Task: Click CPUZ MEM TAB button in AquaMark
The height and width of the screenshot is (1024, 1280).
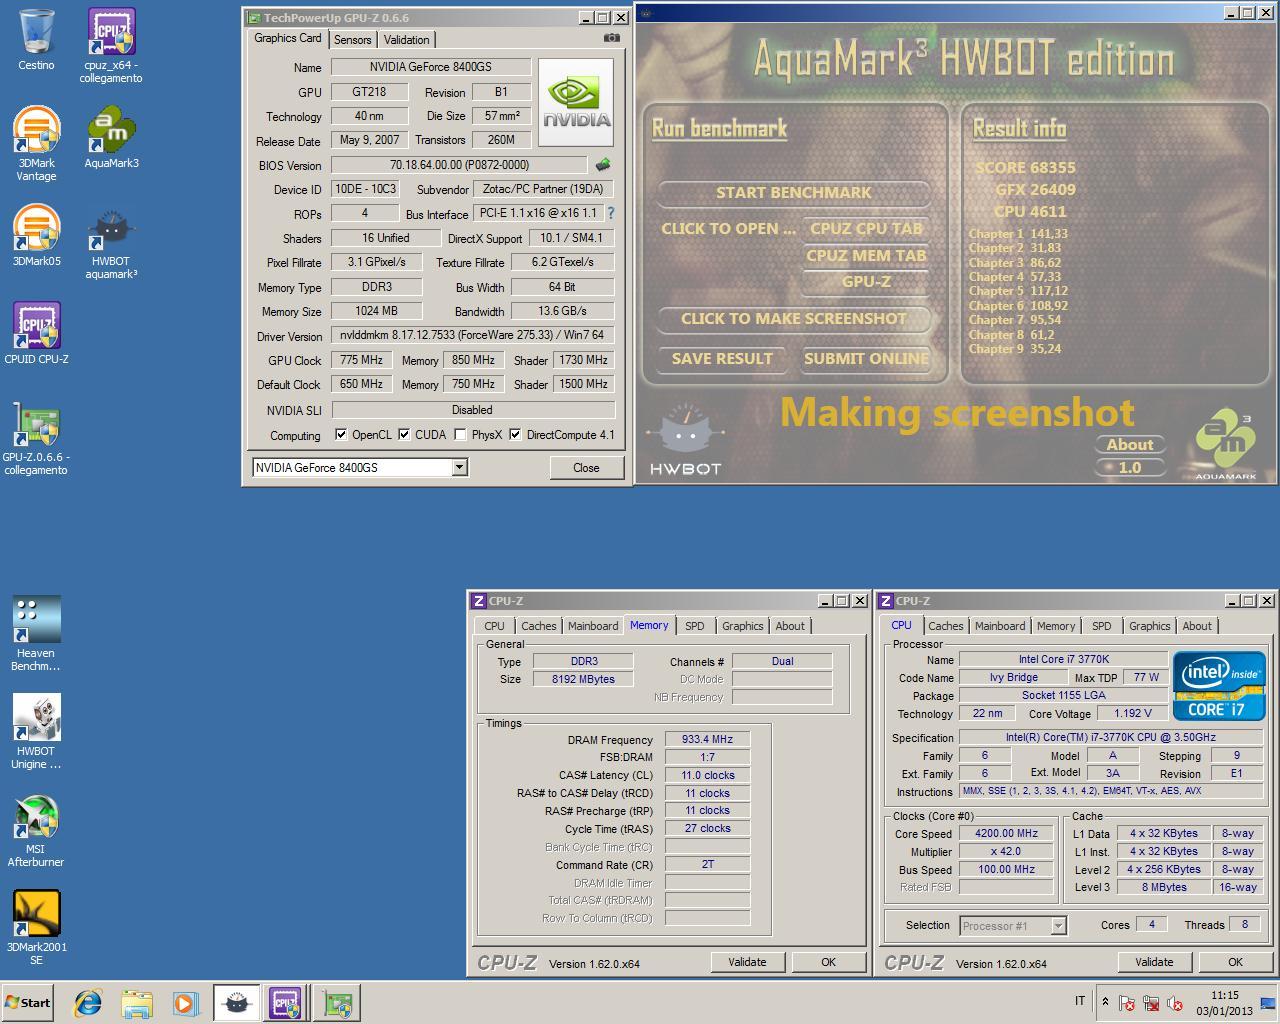Action: point(866,256)
